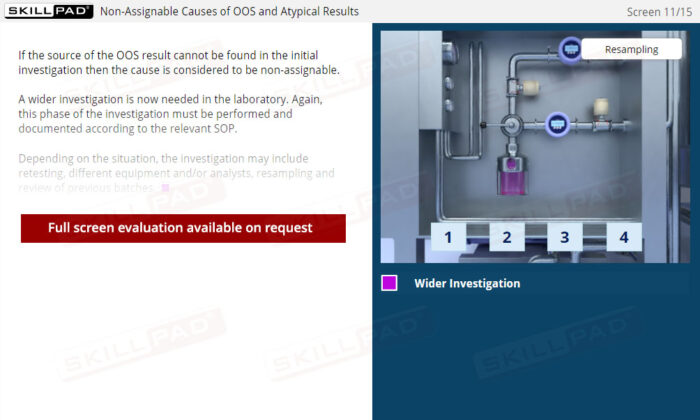Click the Screen 11/15 counter

tap(659, 12)
